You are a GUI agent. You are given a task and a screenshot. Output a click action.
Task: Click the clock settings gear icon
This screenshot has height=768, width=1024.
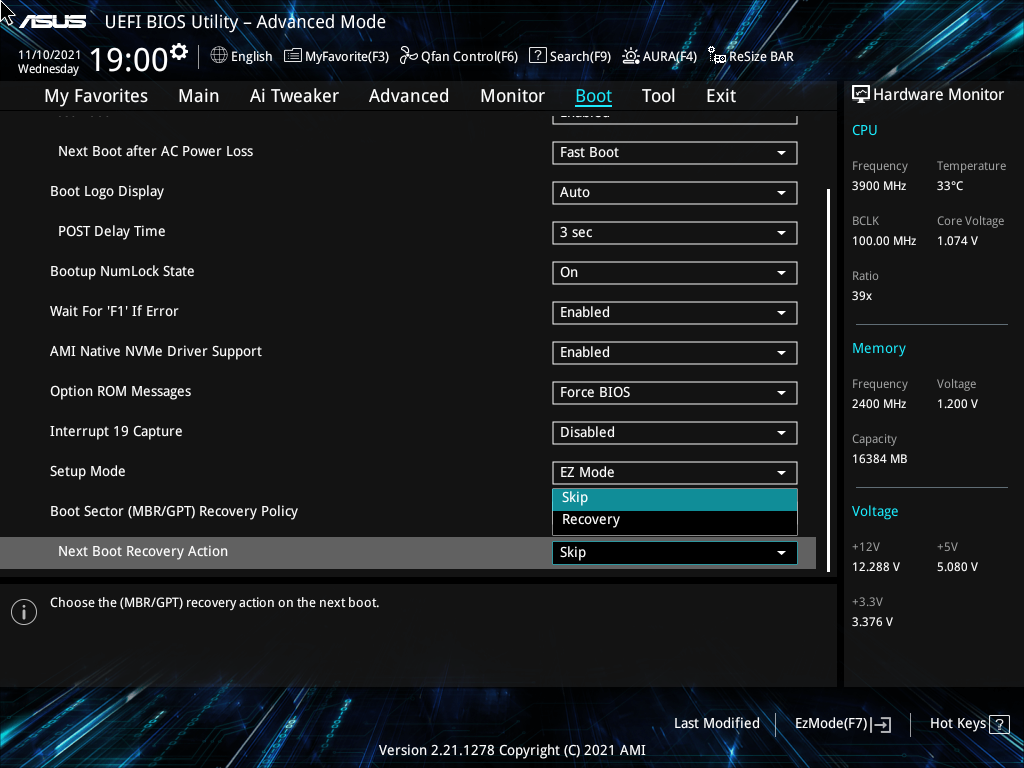tap(179, 51)
